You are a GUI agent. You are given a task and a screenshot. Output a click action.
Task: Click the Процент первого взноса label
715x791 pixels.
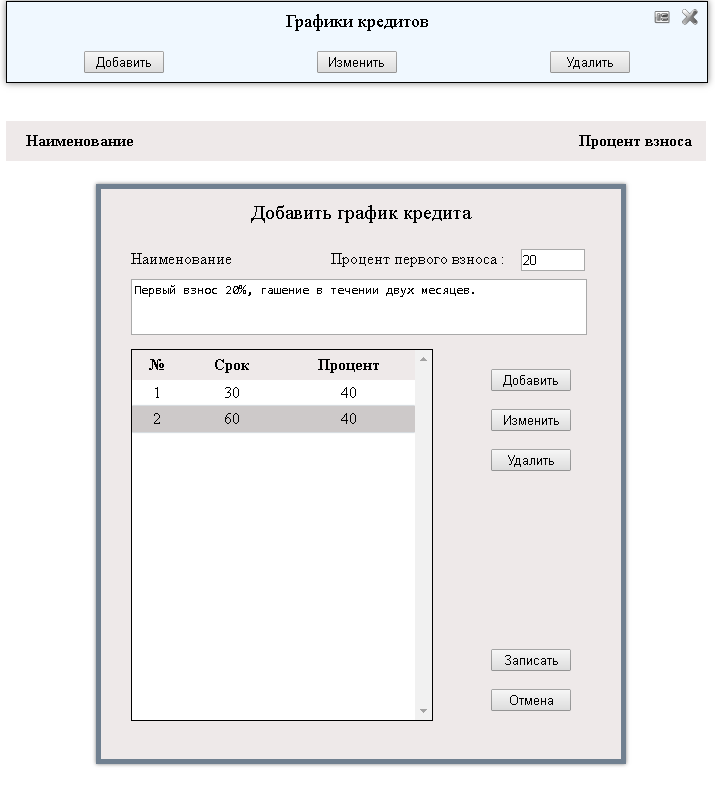click(417, 259)
